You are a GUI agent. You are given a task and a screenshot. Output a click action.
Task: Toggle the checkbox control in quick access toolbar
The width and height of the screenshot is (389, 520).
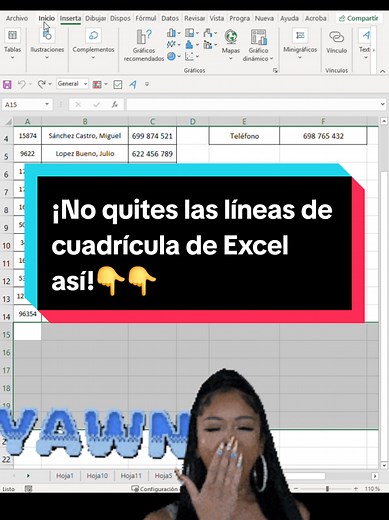click(118, 84)
